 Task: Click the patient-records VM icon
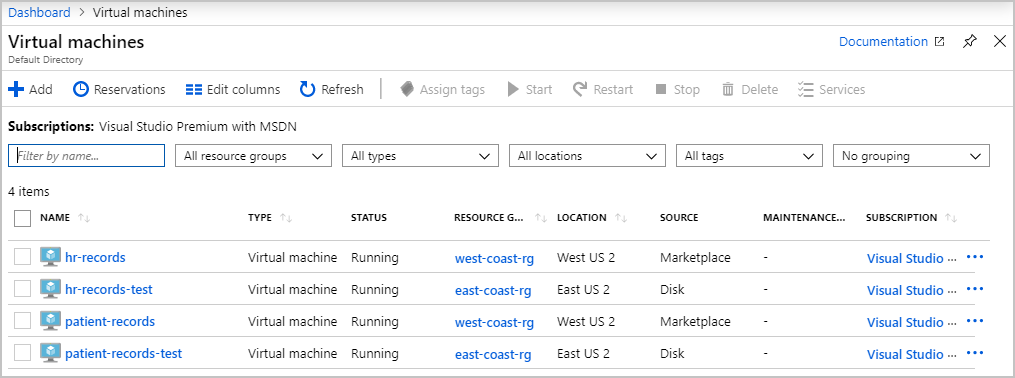tap(50, 321)
